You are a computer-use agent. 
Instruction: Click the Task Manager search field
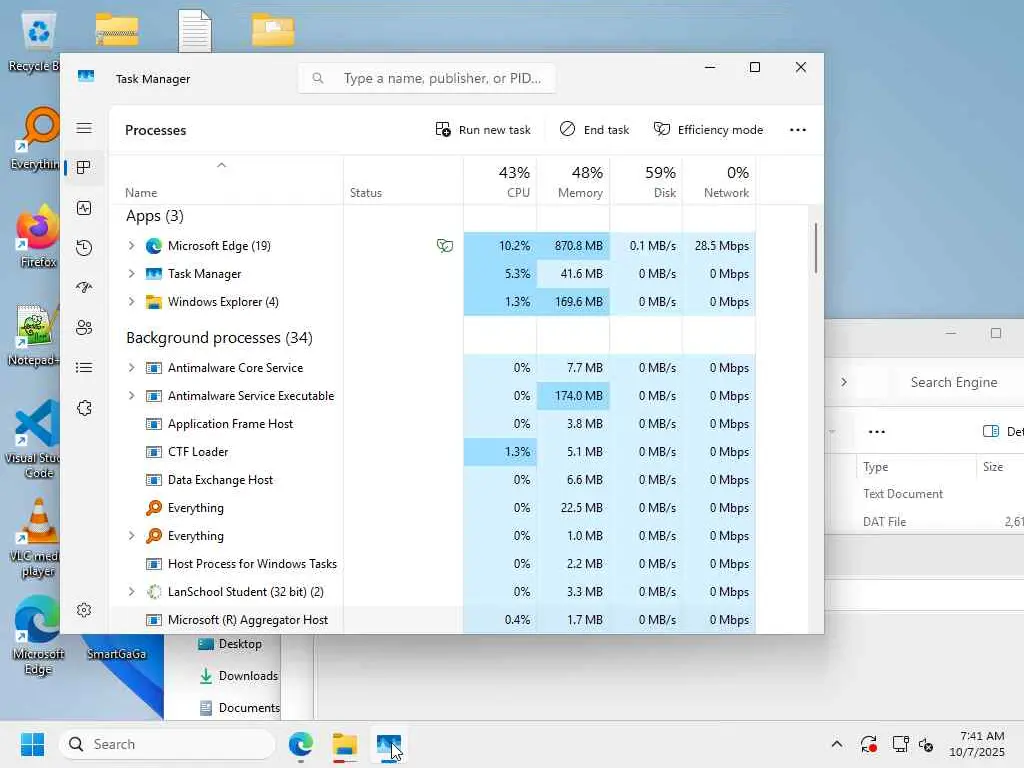pyautogui.click(x=427, y=78)
